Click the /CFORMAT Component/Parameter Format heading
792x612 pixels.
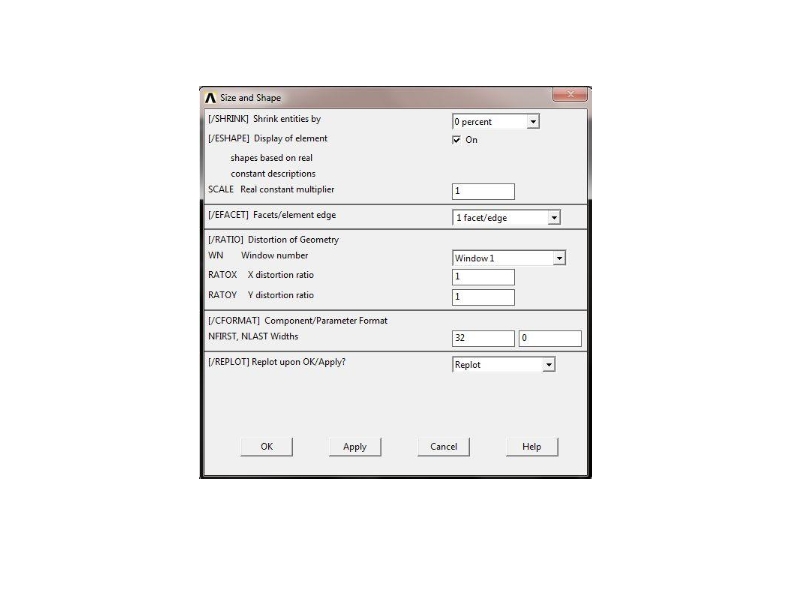tap(297, 321)
